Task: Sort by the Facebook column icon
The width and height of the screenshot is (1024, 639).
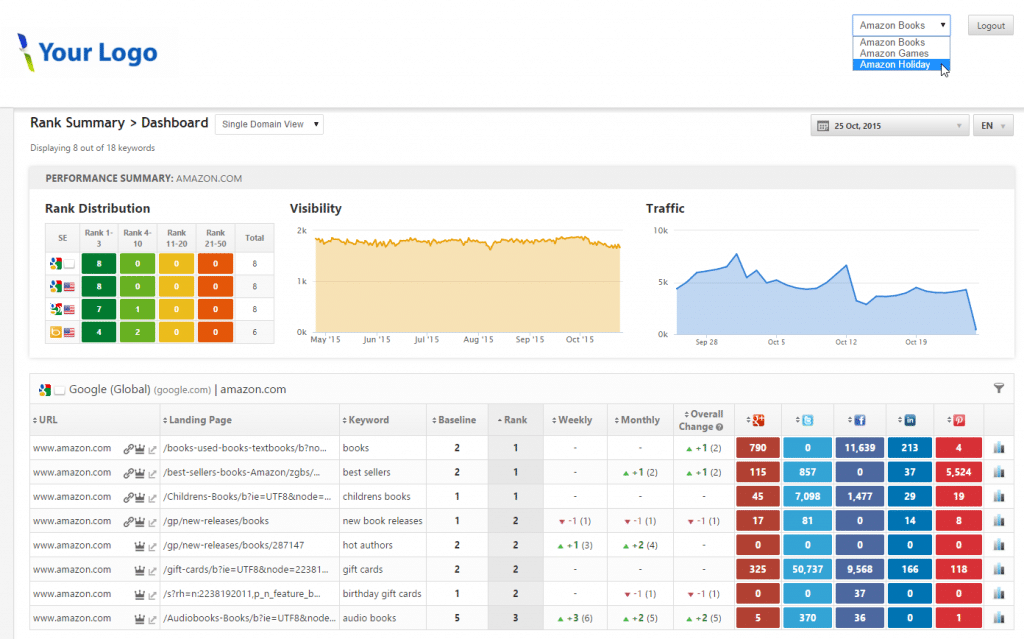Action: coord(859,420)
